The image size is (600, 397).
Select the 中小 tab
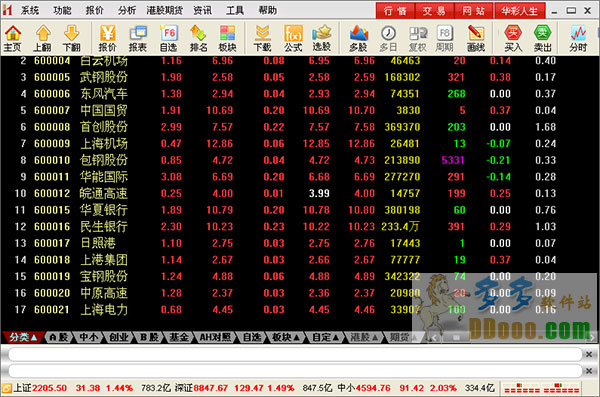tap(88, 337)
